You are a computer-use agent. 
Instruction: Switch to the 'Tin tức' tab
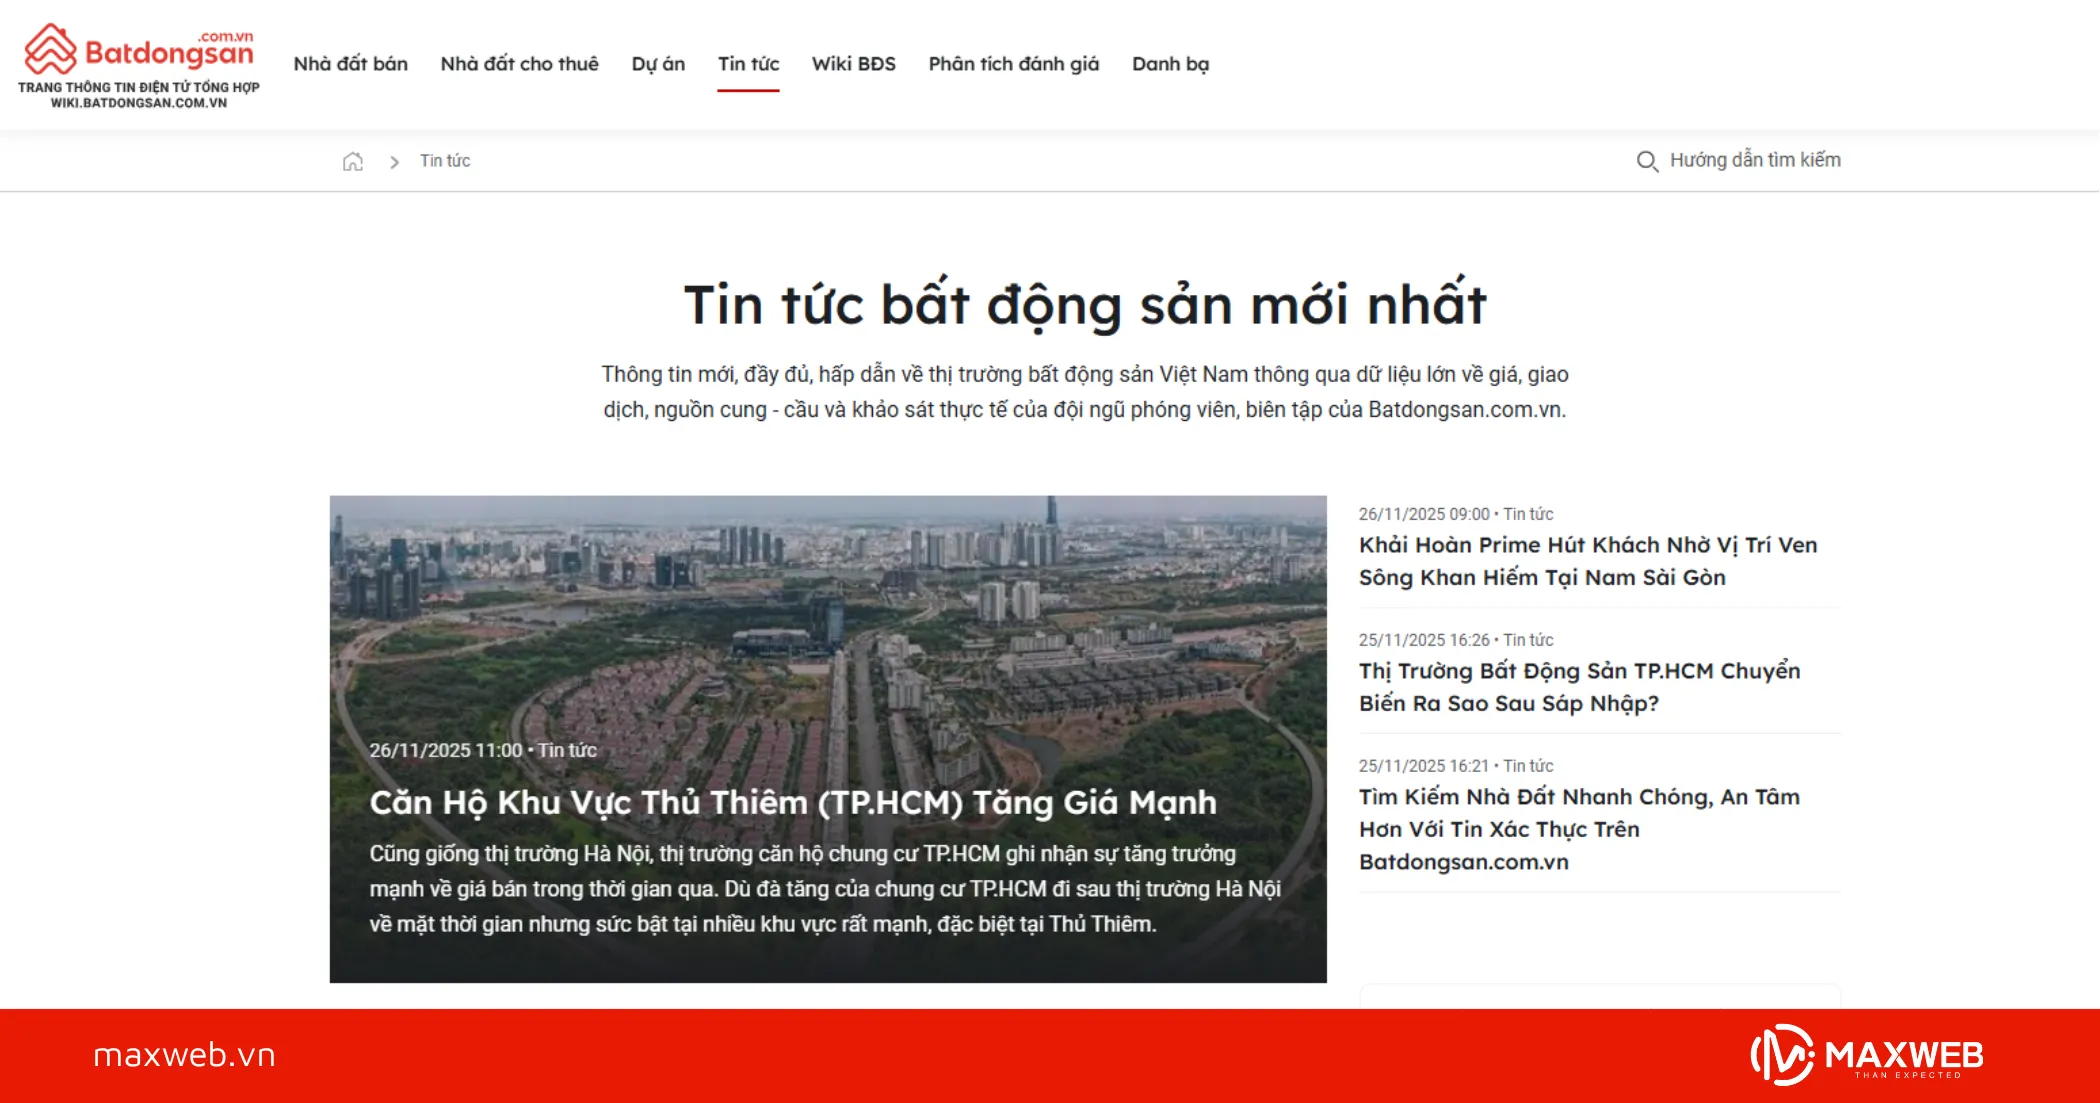748,63
